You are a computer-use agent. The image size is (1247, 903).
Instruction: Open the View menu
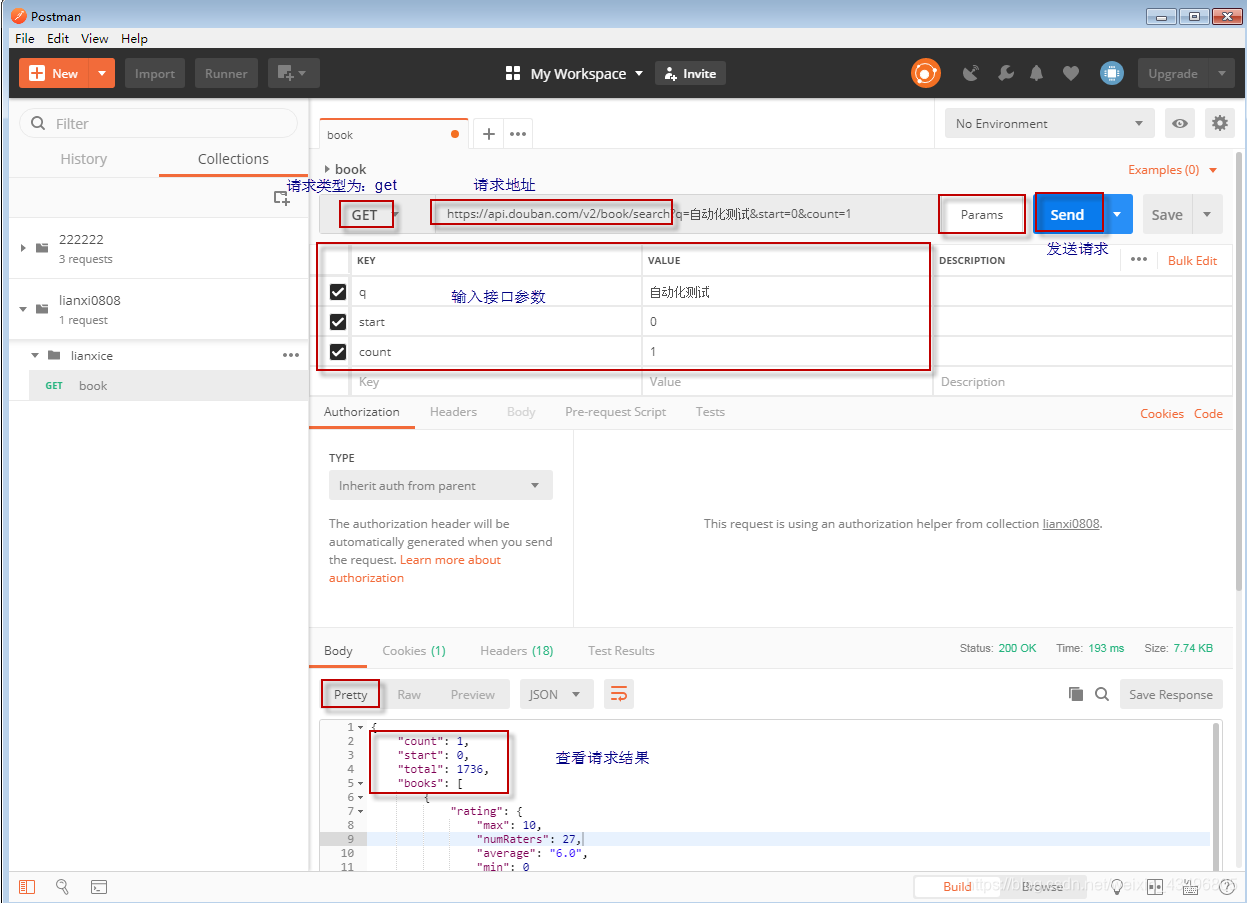(x=95, y=38)
